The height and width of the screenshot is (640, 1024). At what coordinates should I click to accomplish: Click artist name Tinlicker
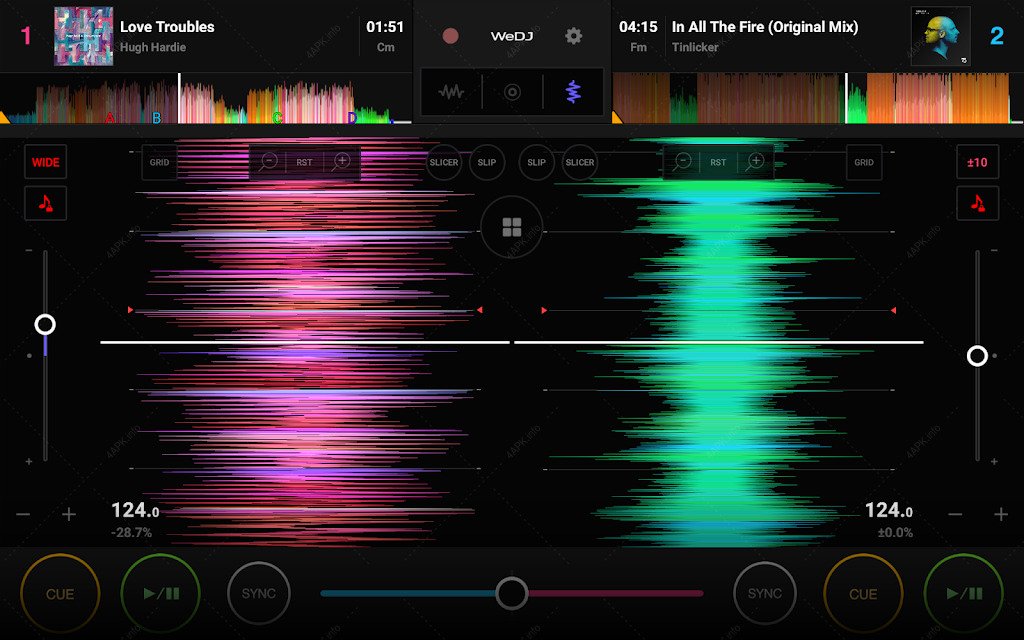tap(695, 47)
